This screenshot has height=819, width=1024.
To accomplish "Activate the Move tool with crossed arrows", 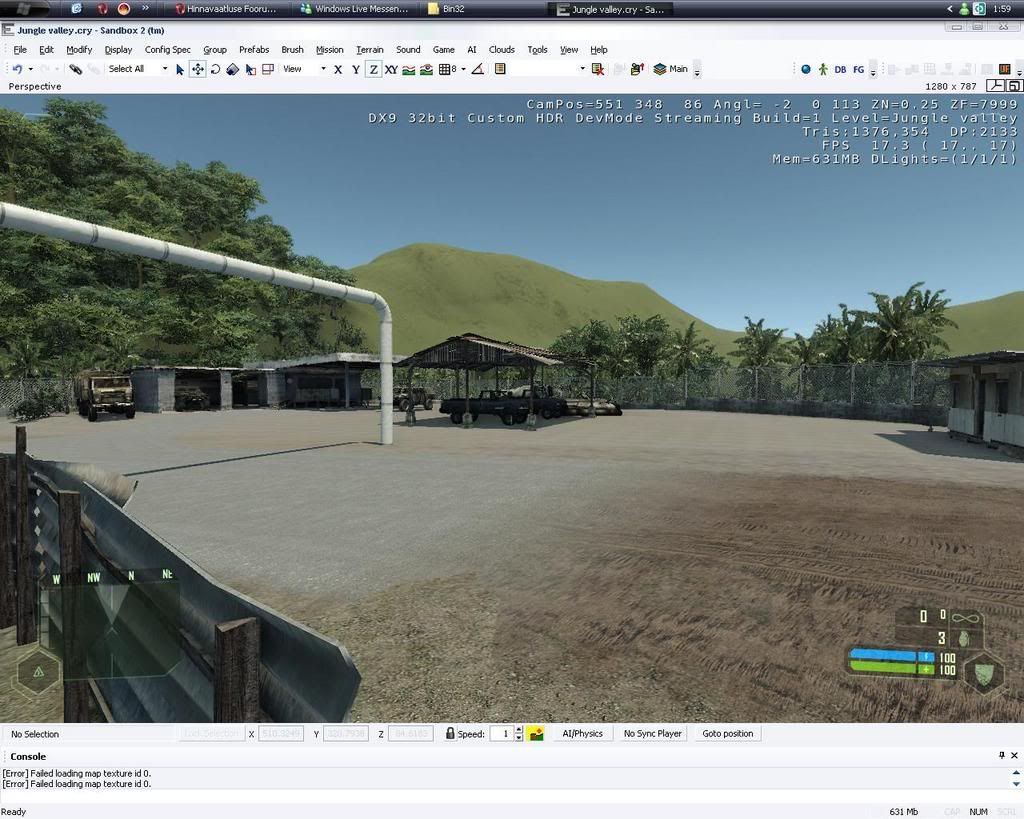I will (197, 69).
